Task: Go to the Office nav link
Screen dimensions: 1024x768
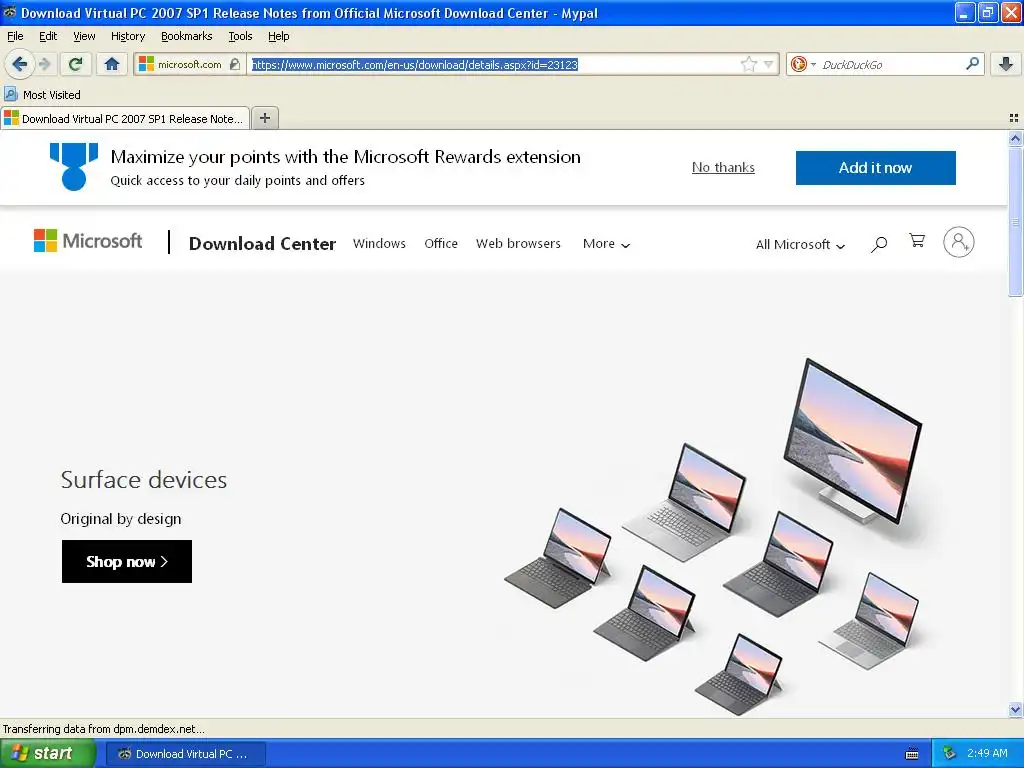Action: (441, 243)
